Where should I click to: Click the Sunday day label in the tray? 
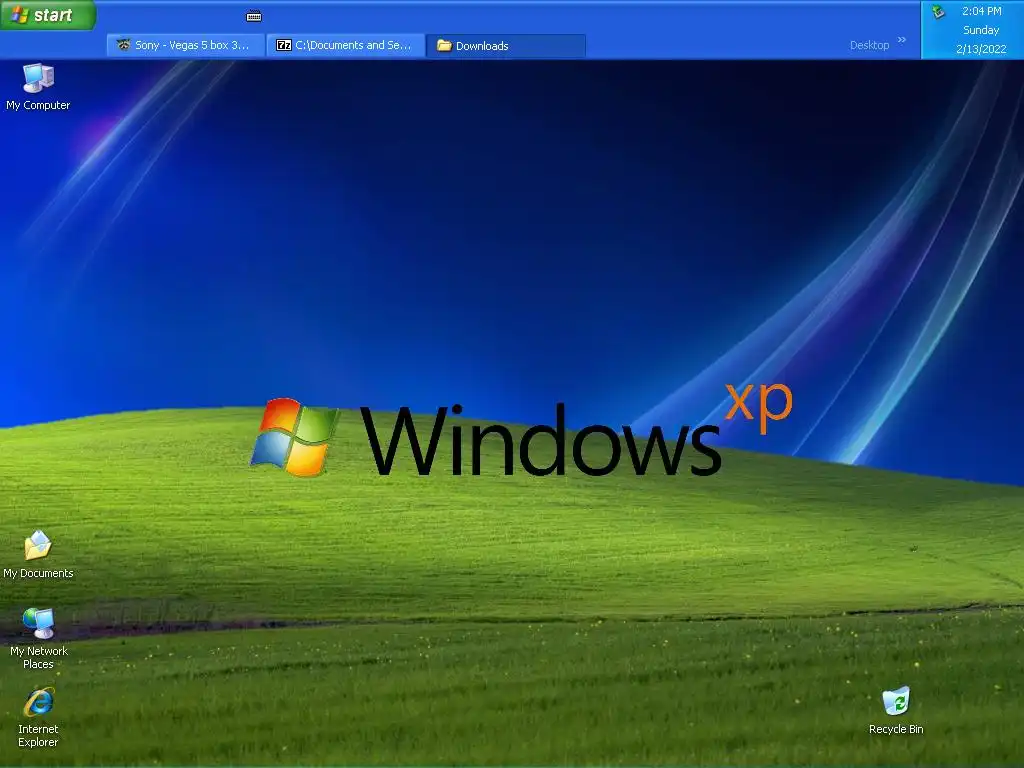[x=981, y=30]
